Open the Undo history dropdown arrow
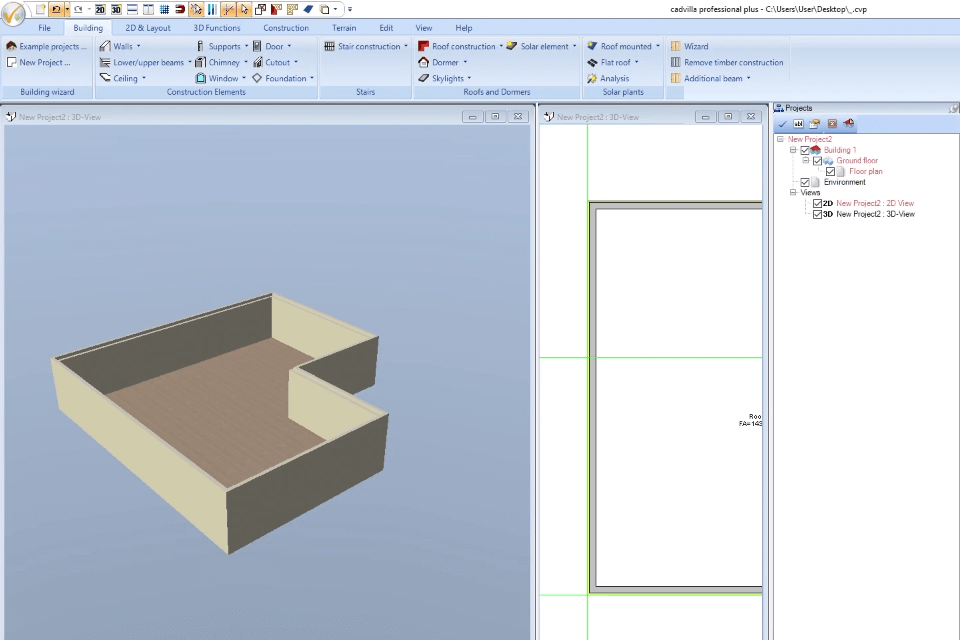This screenshot has width=960, height=640. point(67,9)
